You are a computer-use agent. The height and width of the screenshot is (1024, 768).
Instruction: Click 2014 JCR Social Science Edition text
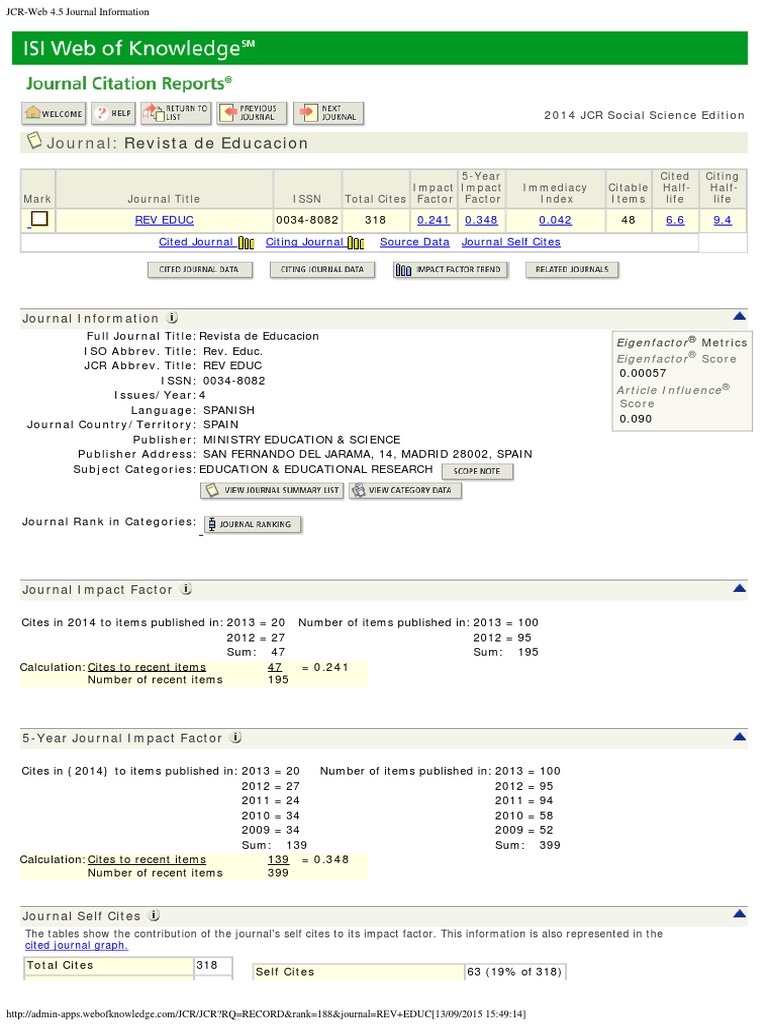644,116
